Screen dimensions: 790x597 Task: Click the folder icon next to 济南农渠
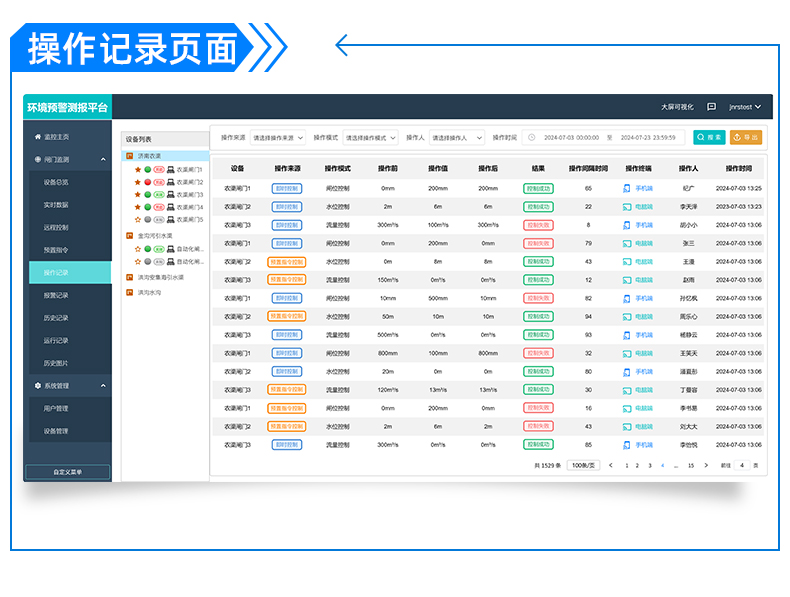coord(129,156)
